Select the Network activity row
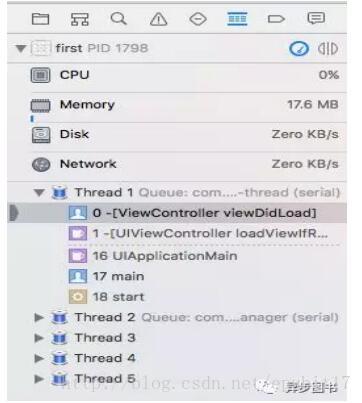Image resolution: width=362 pixels, height=403 pixels. click(185, 164)
